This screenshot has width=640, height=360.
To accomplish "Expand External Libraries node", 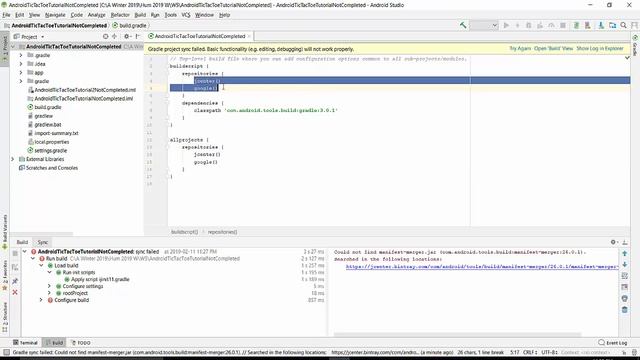I will click(13, 159).
